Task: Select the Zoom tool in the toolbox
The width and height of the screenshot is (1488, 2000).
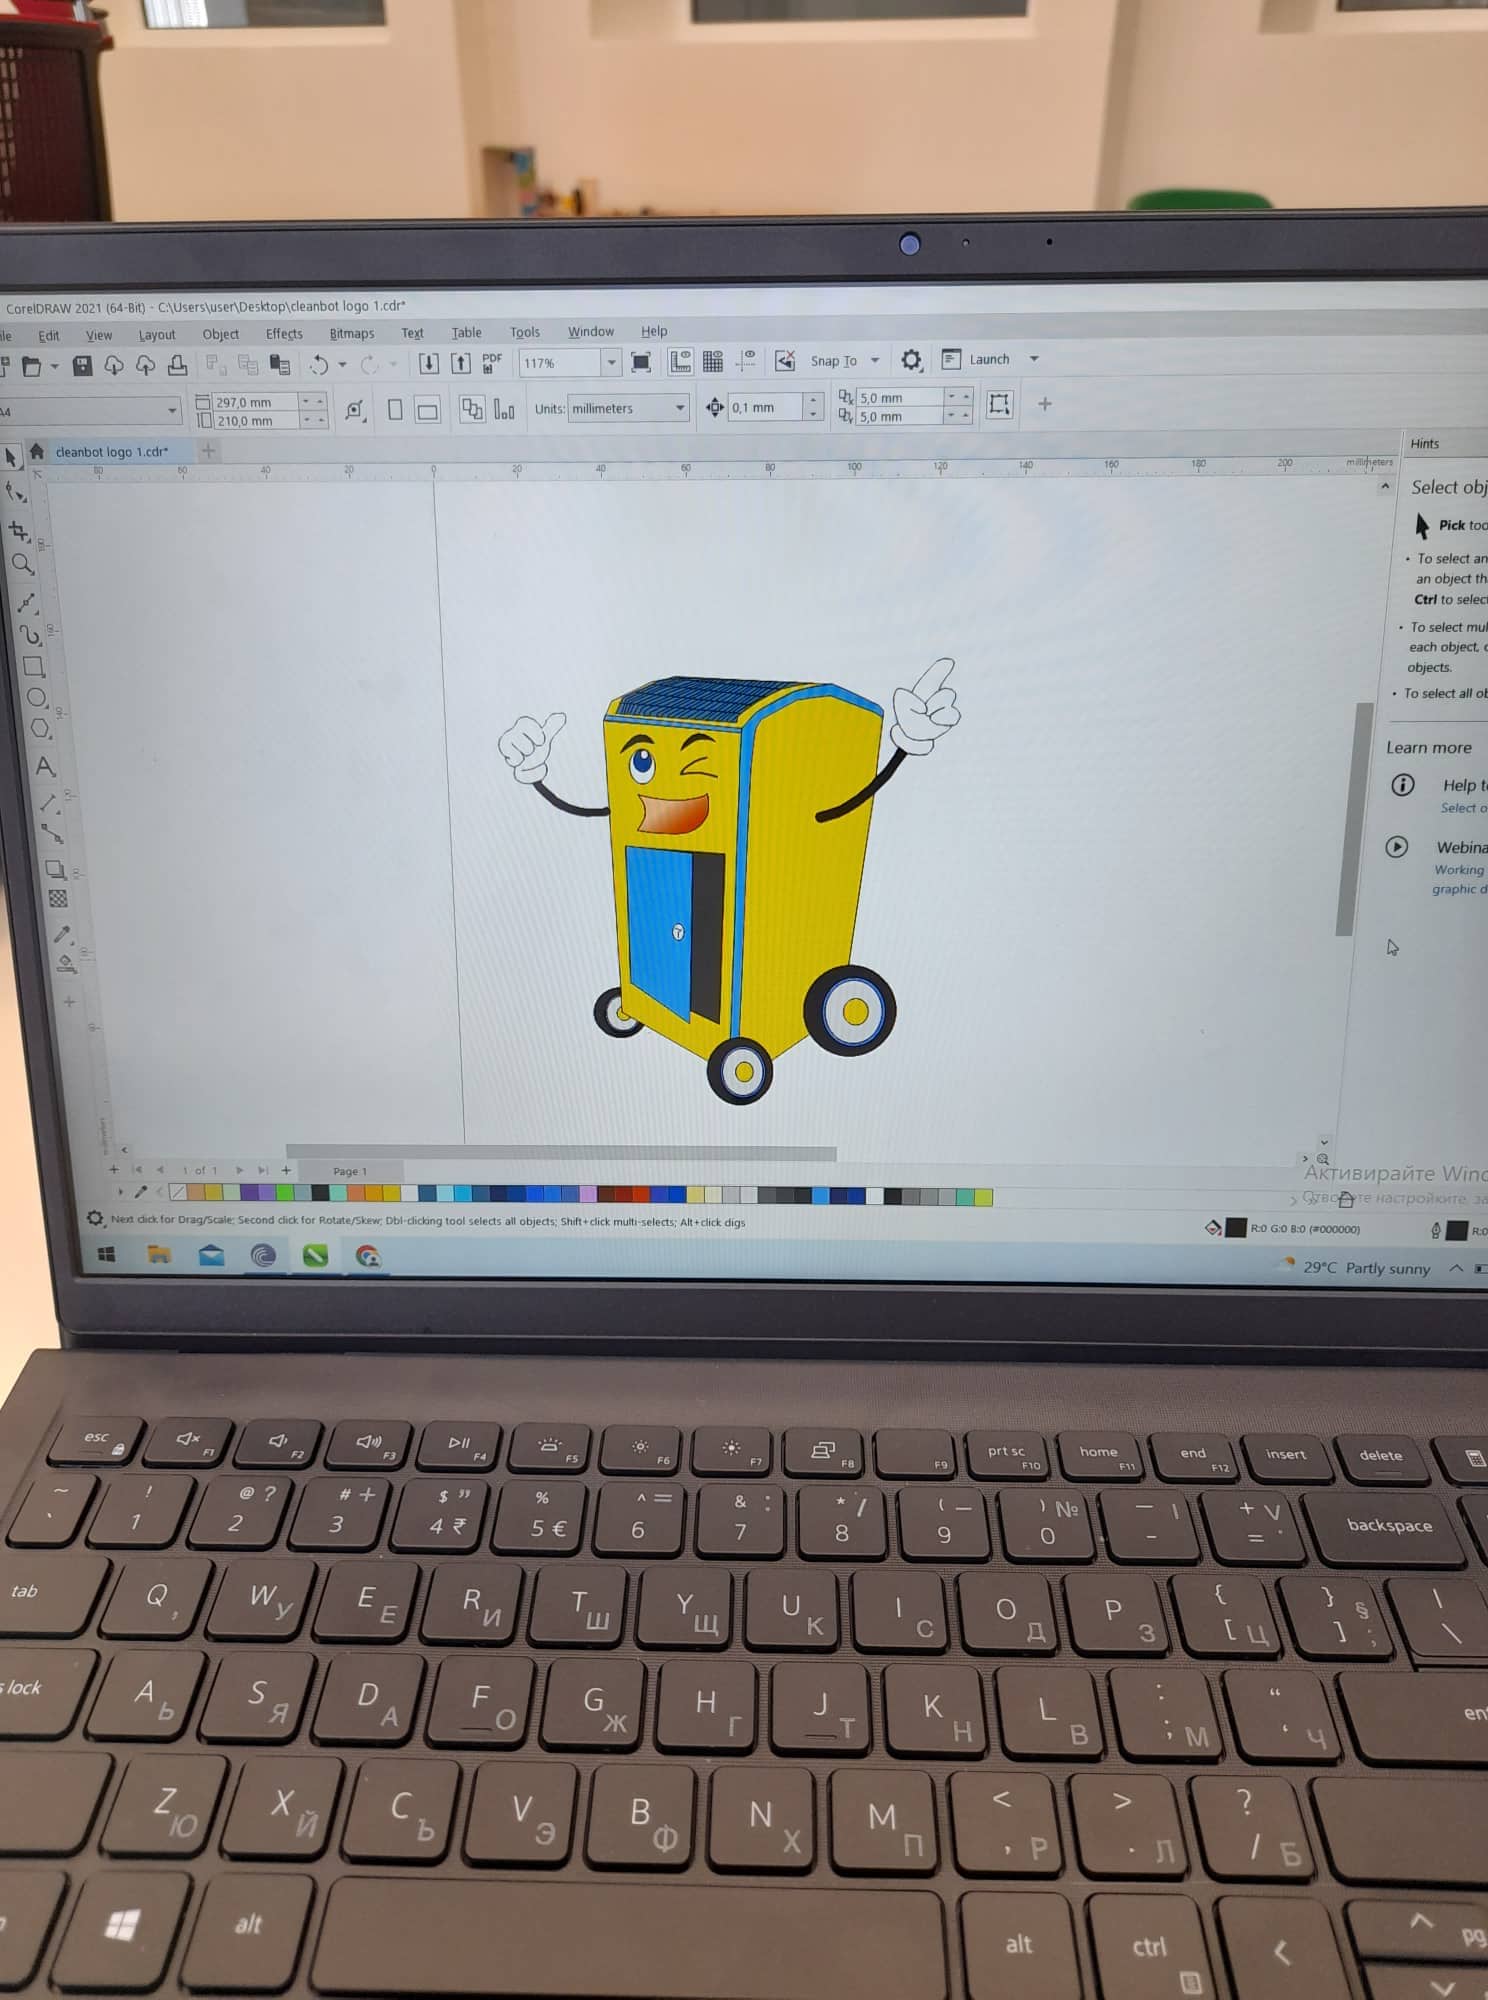Action: (22, 565)
